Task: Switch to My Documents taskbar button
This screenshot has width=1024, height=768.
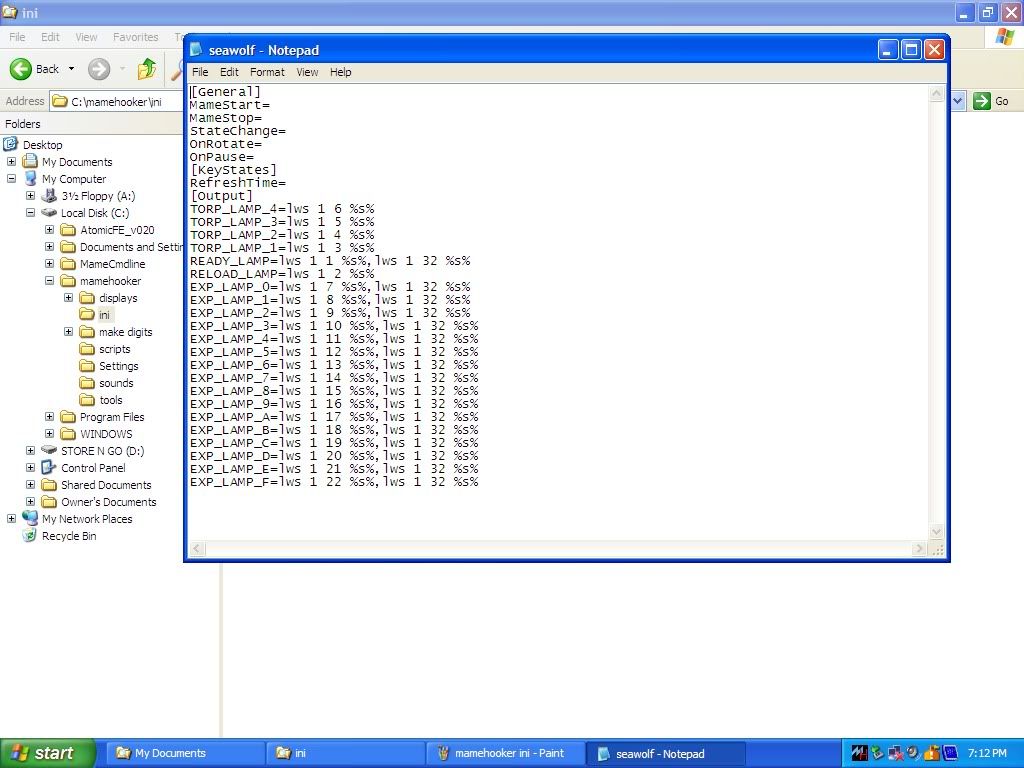Action: (x=184, y=753)
